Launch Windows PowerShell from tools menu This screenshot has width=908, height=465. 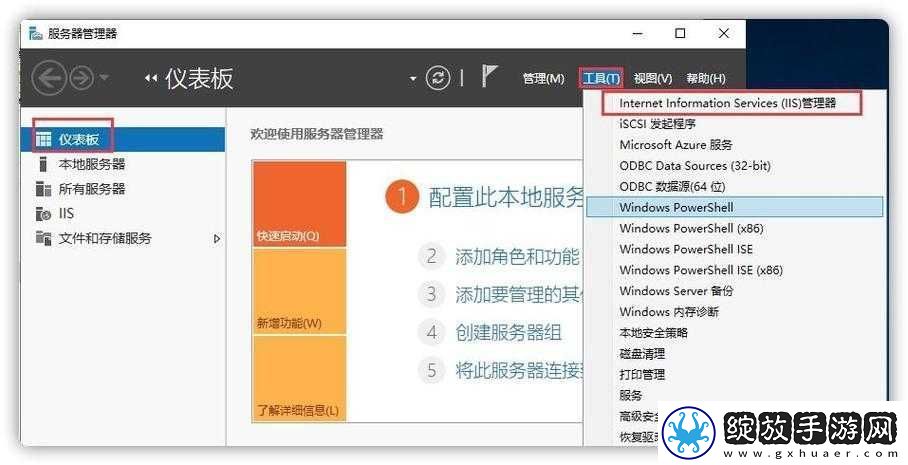pyautogui.click(x=734, y=207)
